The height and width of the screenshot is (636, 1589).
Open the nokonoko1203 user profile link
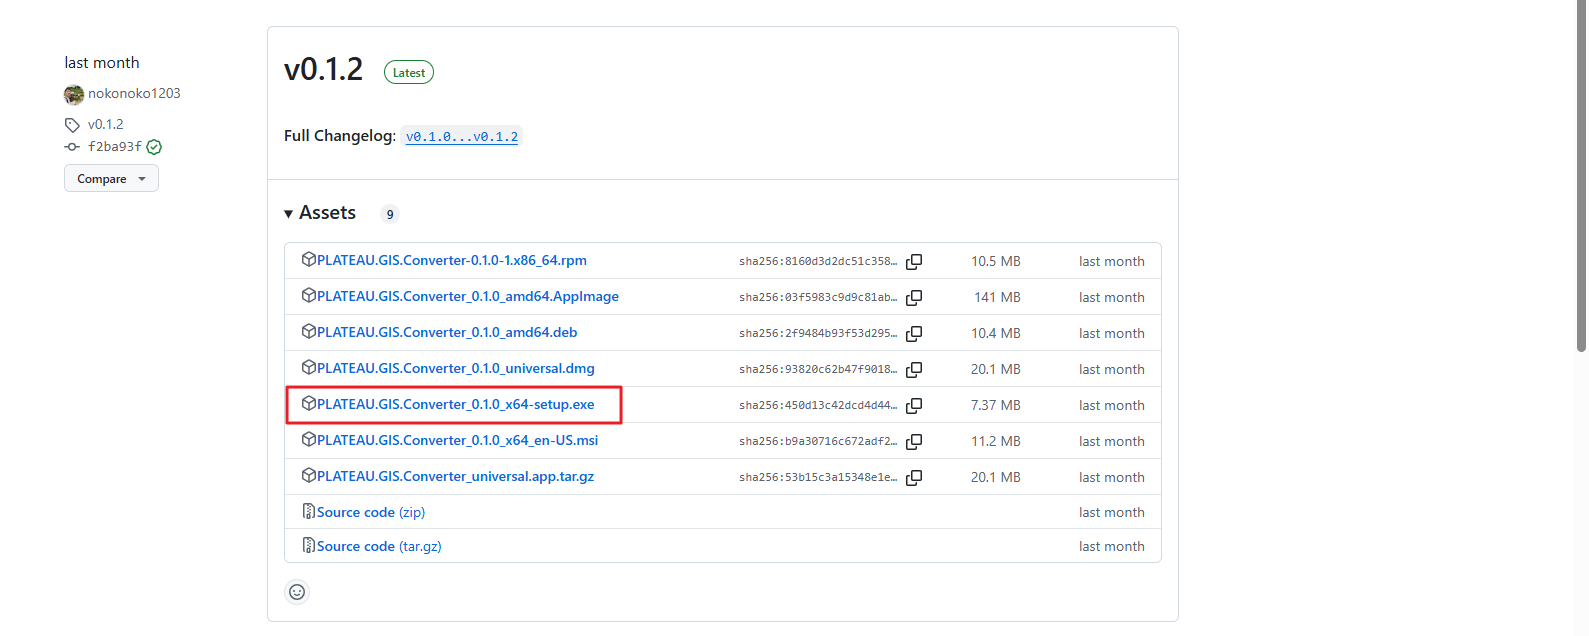point(134,93)
